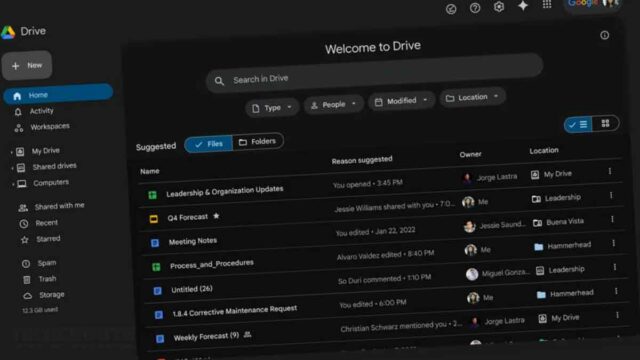
Task: Click the star next to Q4 Forecast
Action: pyautogui.click(x=216, y=216)
